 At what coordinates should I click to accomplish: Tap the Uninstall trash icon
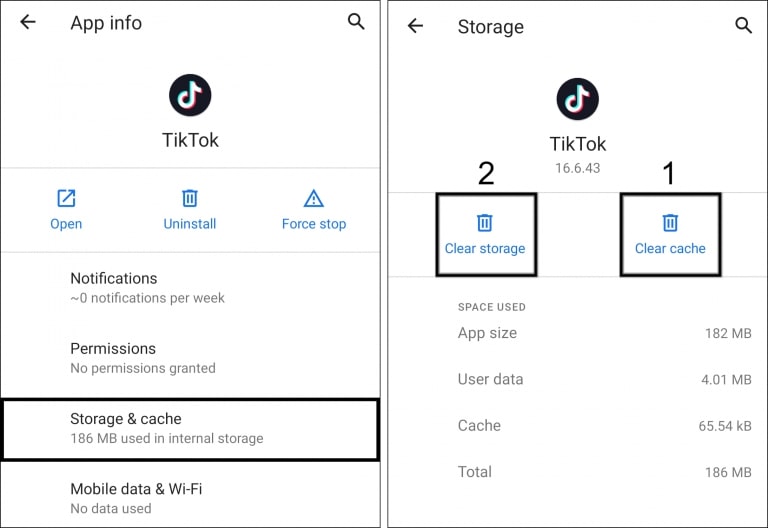point(190,198)
